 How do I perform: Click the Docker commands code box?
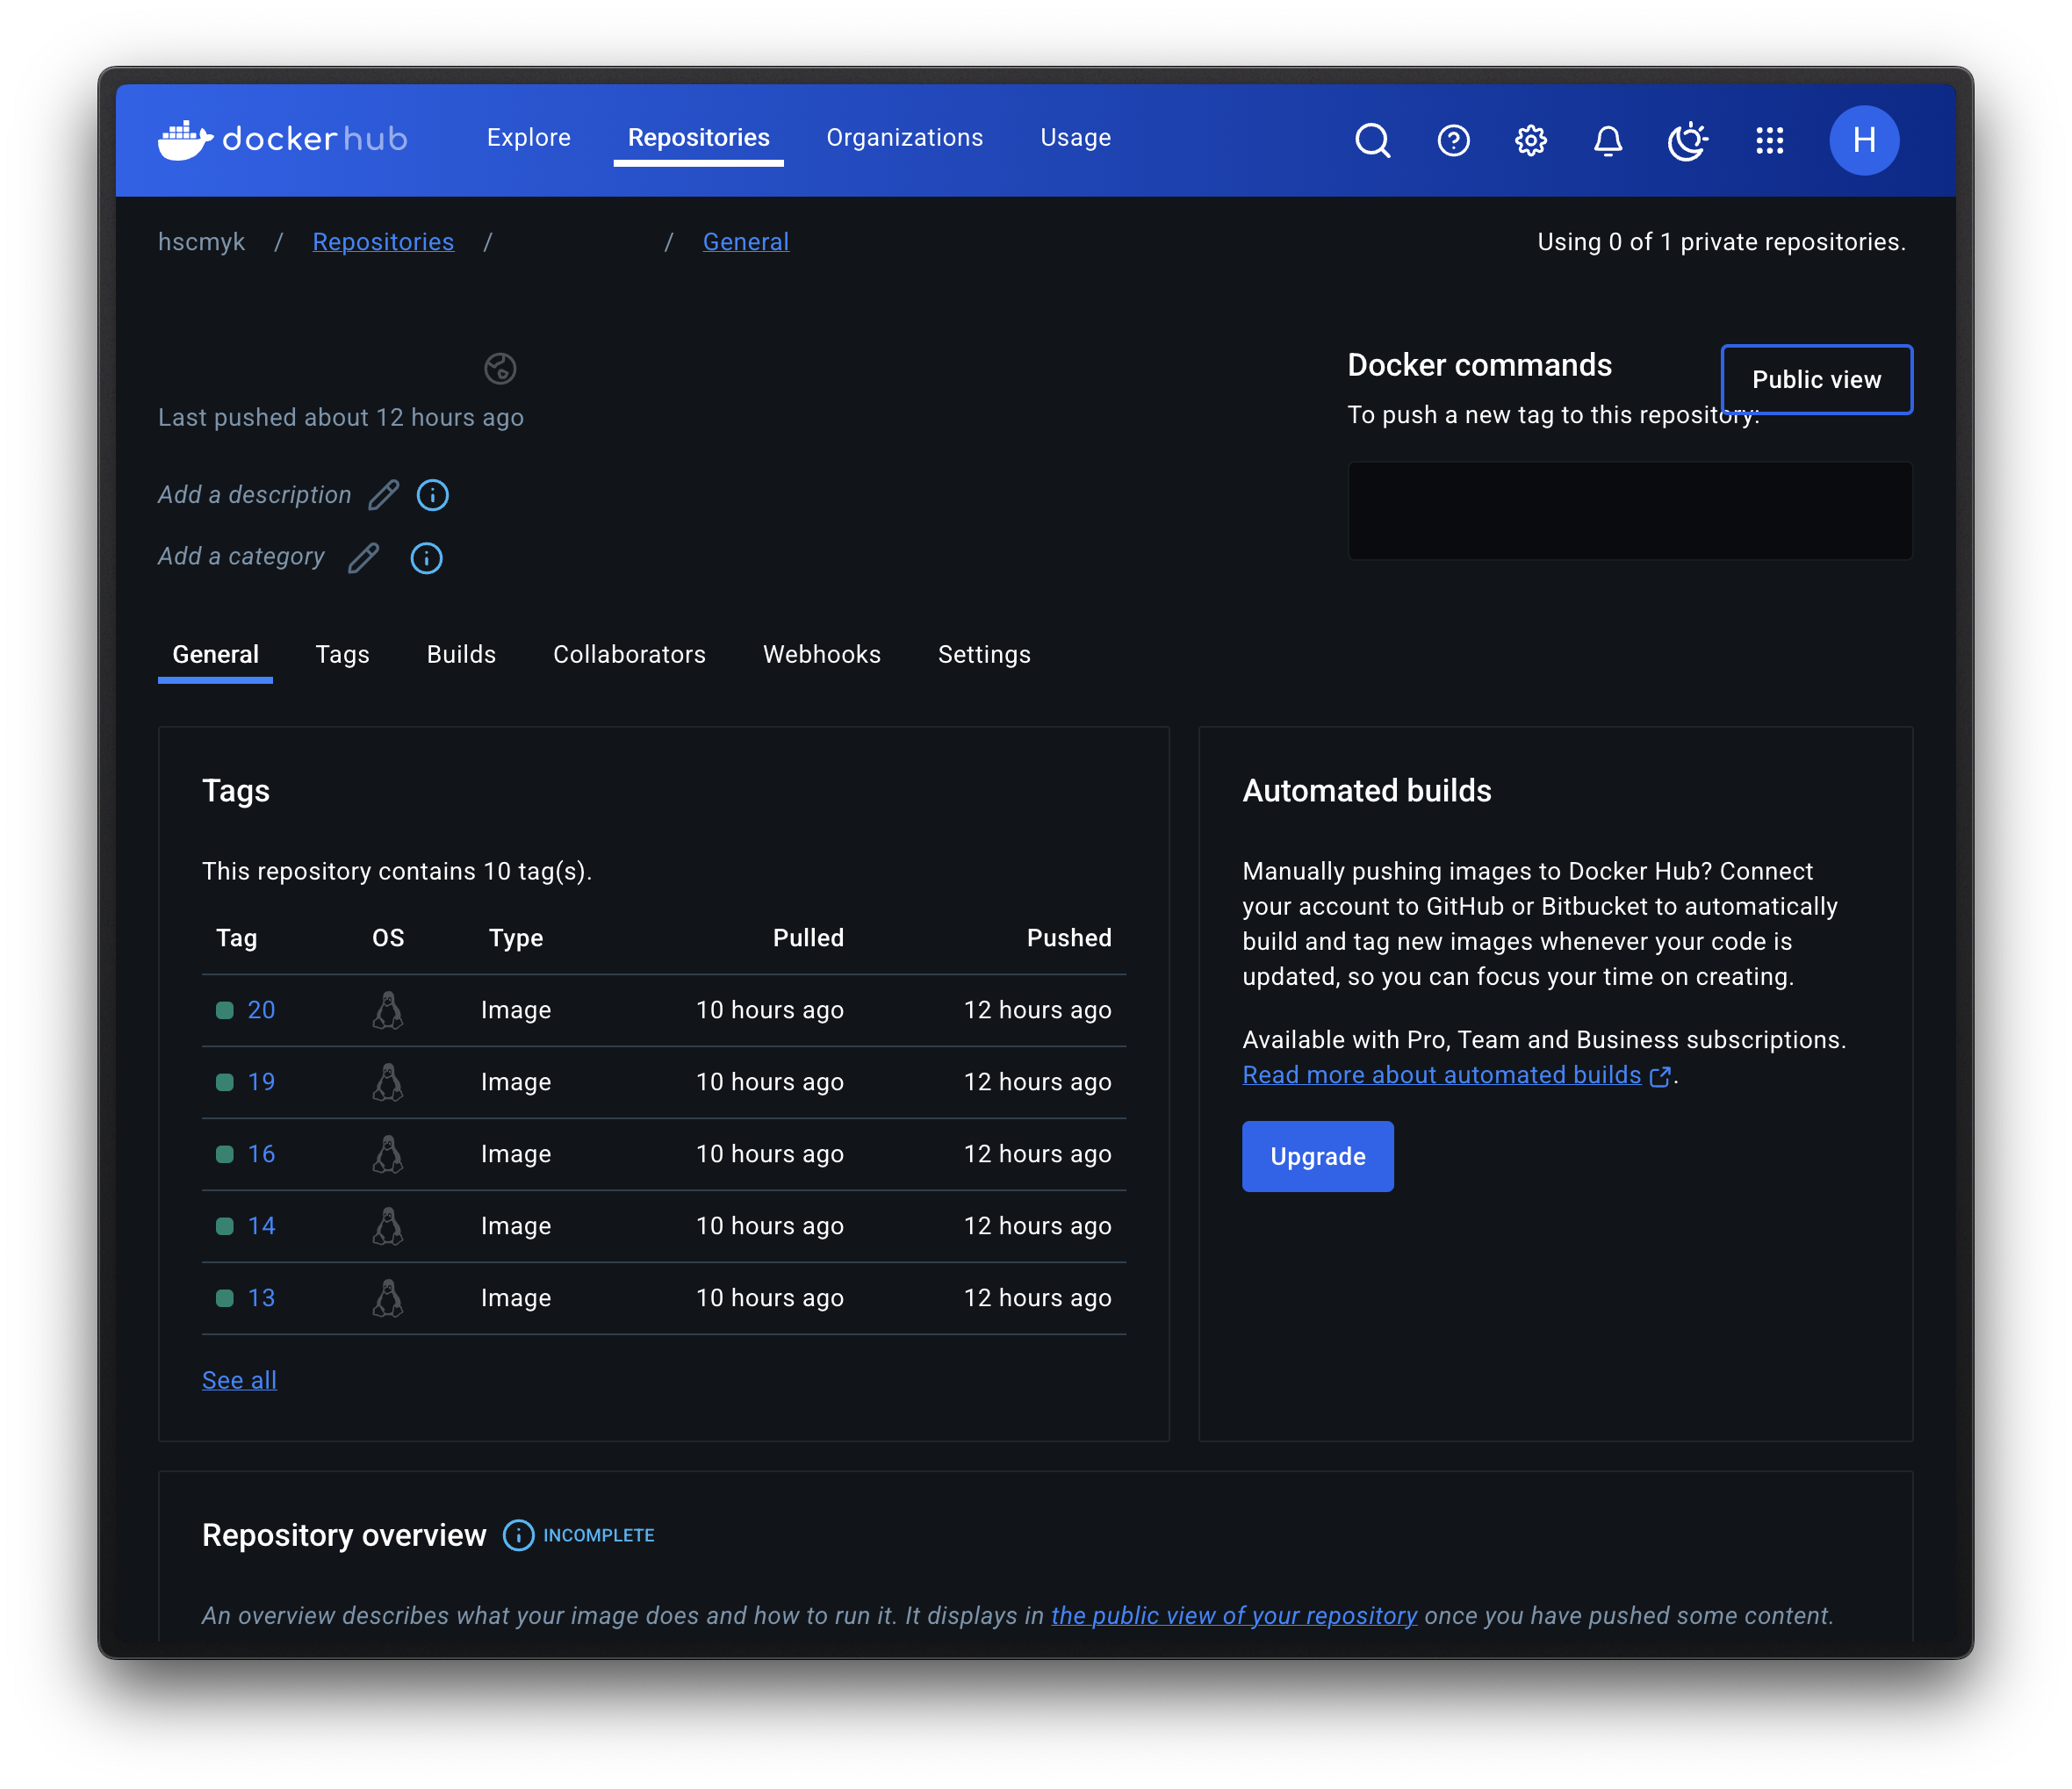pyautogui.click(x=1630, y=511)
